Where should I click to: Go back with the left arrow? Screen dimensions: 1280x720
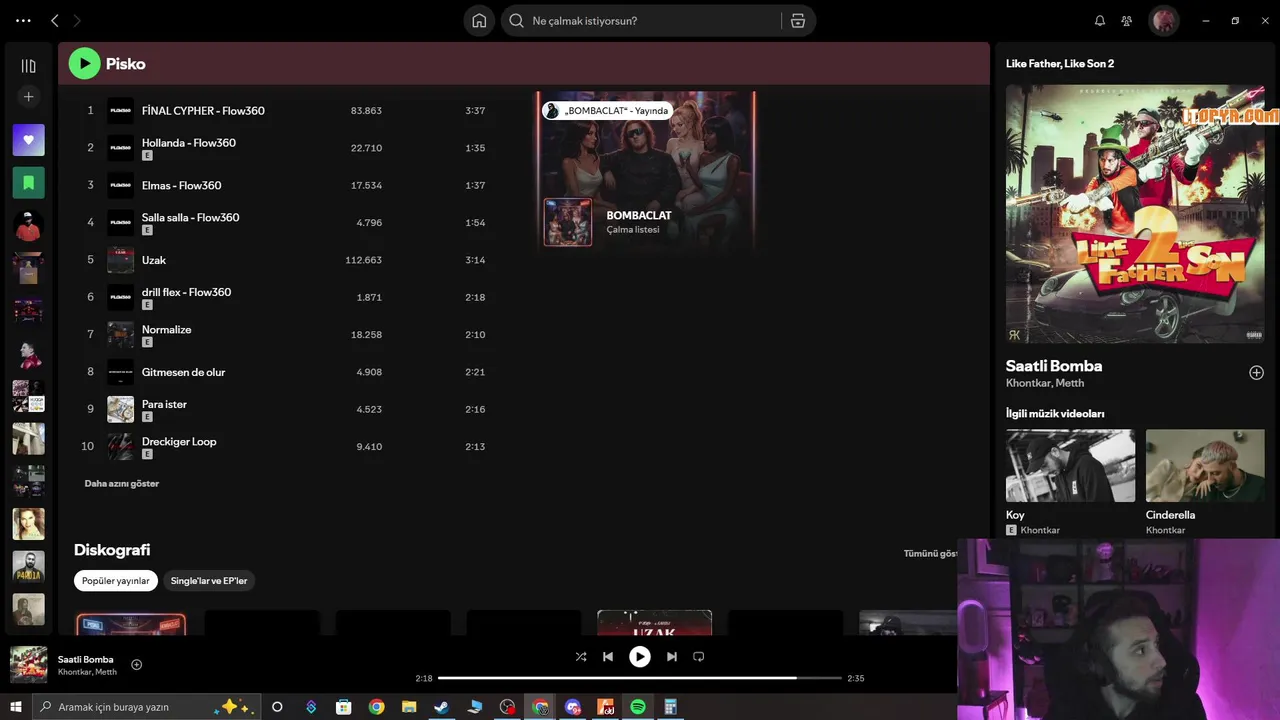tap(55, 20)
